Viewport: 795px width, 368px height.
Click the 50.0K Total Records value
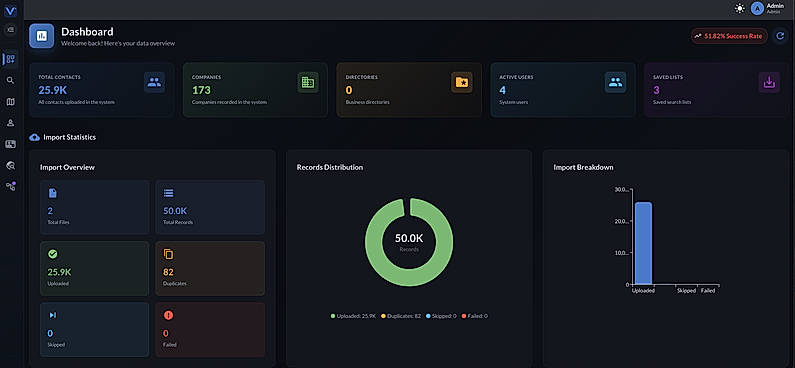click(x=175, y=211)
